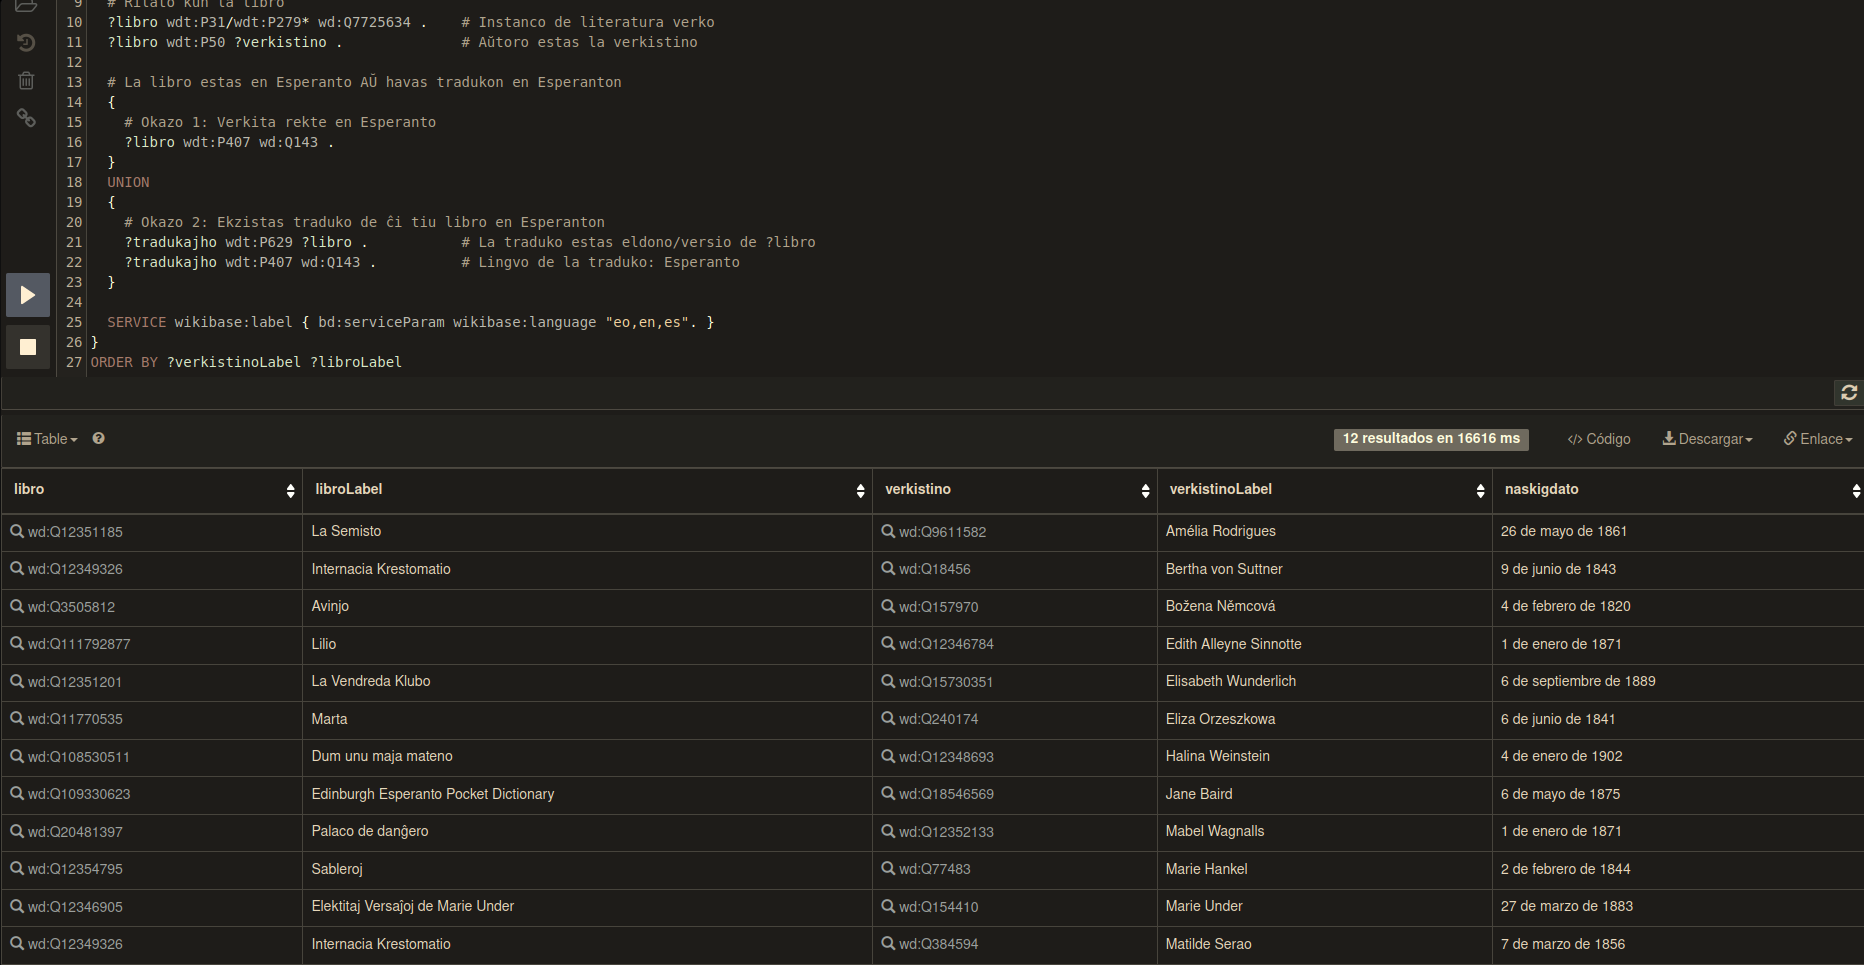Viewport: 1864px width, 965px height.
Task: Open the wd:Q12352133 entity link
Action: 946,832
